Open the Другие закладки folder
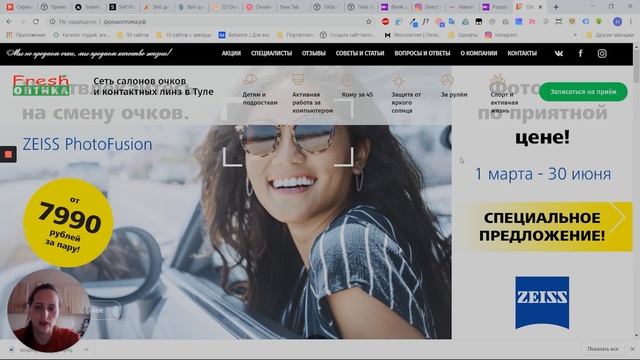 click(x=610, y=35)
